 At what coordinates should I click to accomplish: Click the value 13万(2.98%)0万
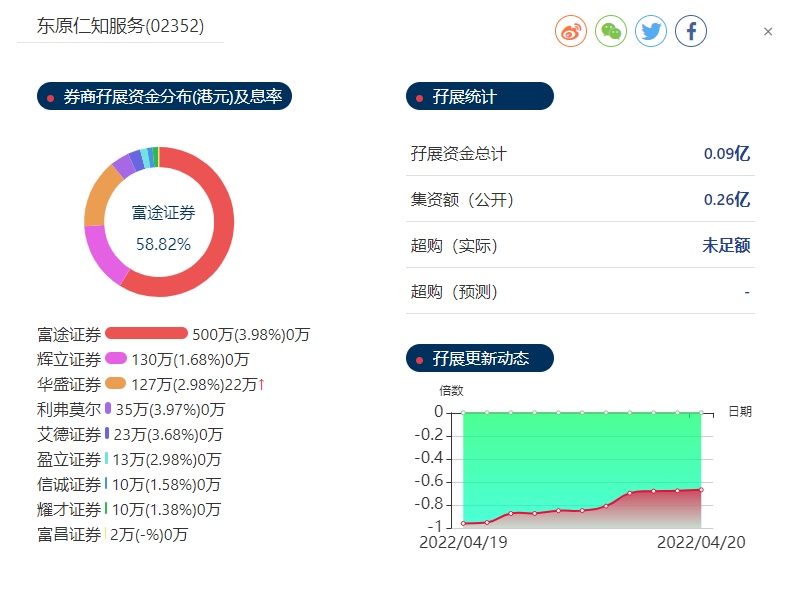tap(167, 460)
